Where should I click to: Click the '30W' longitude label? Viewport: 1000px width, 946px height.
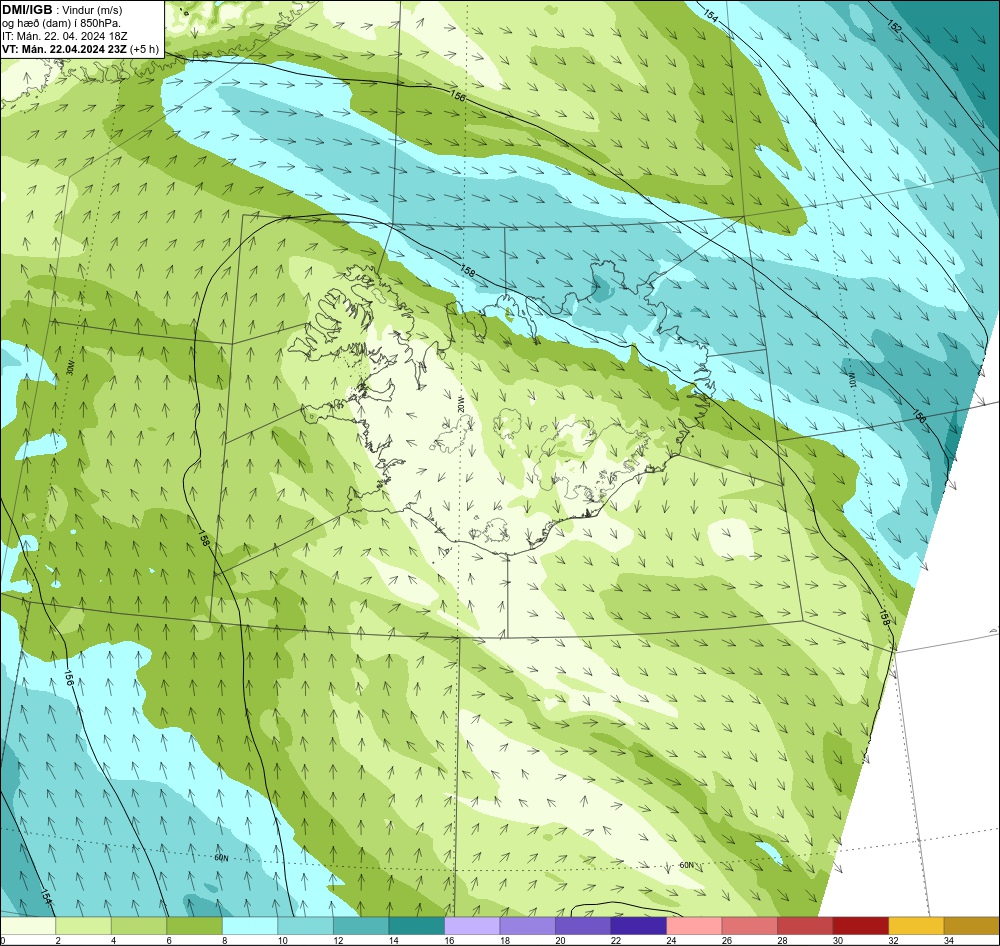coord(70,368)
